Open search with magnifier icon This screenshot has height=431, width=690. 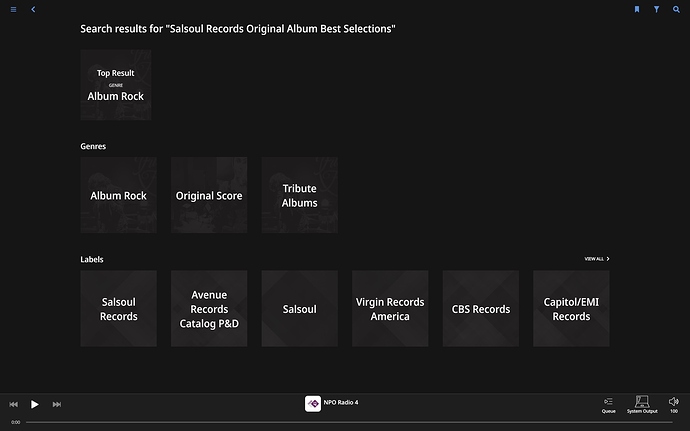tap(676, 9)
